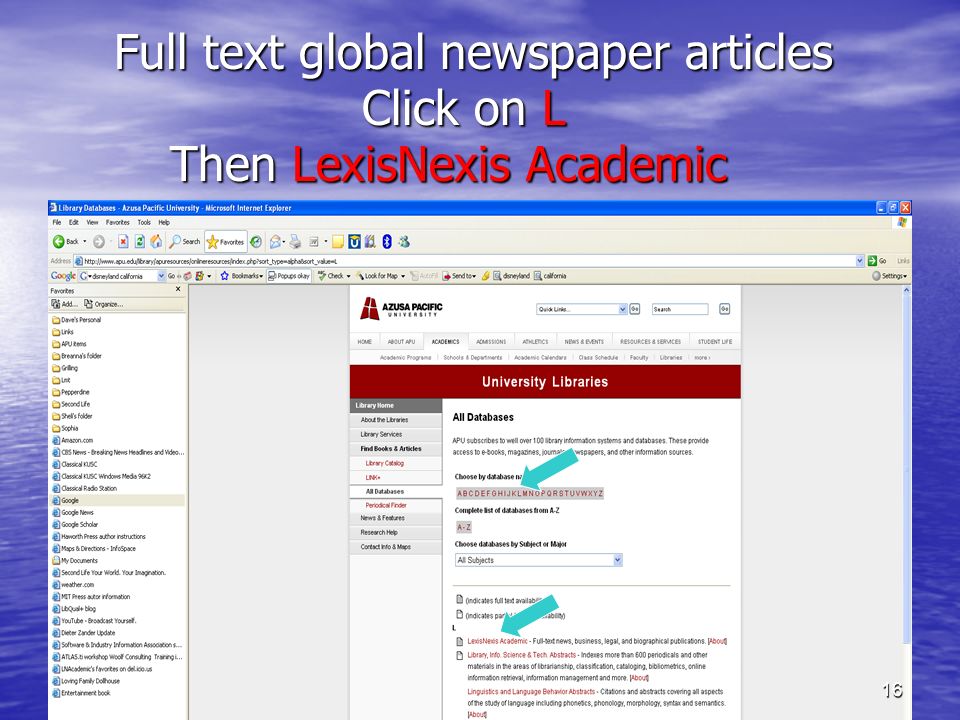This screenshot has height=720, width=960.
Task: Click the page vertical scrollbar
Action: coord(906,465)
